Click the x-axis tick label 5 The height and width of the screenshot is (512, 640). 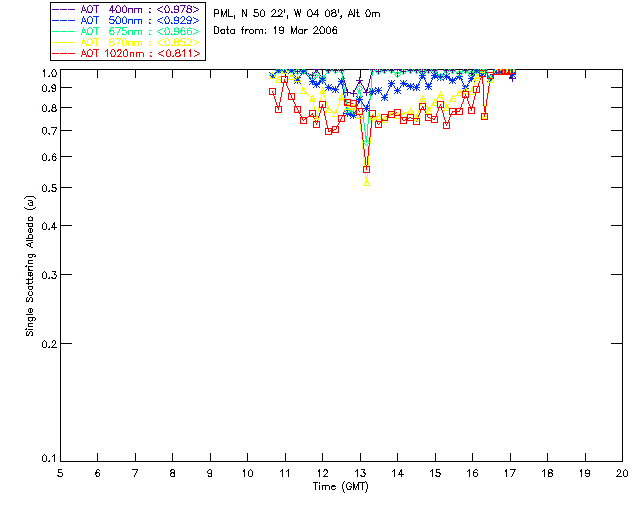point(60,473)
